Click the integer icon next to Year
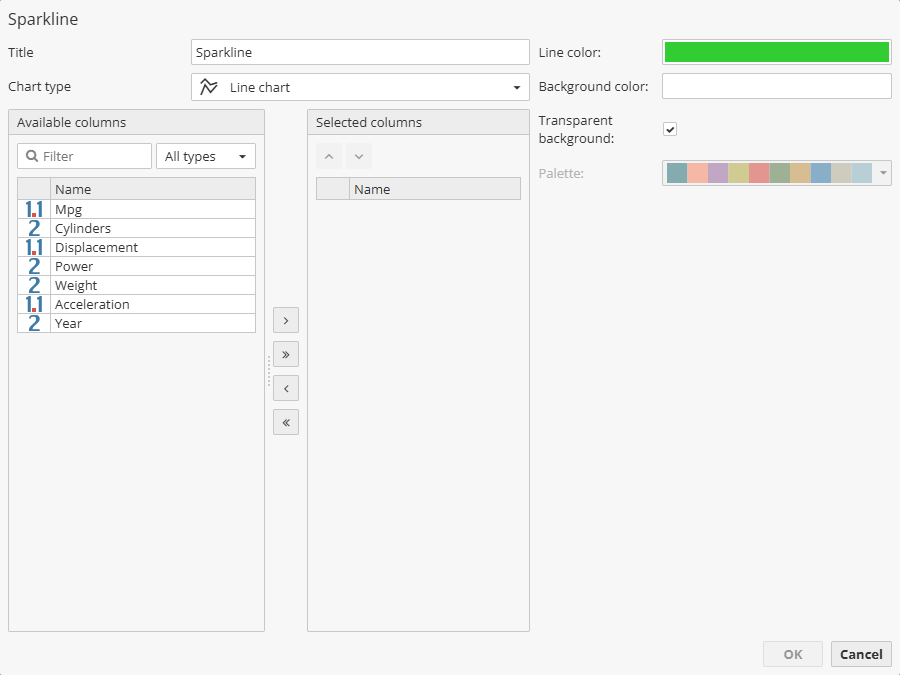Viewport: 900px width, 675px height. pos(33,323)
